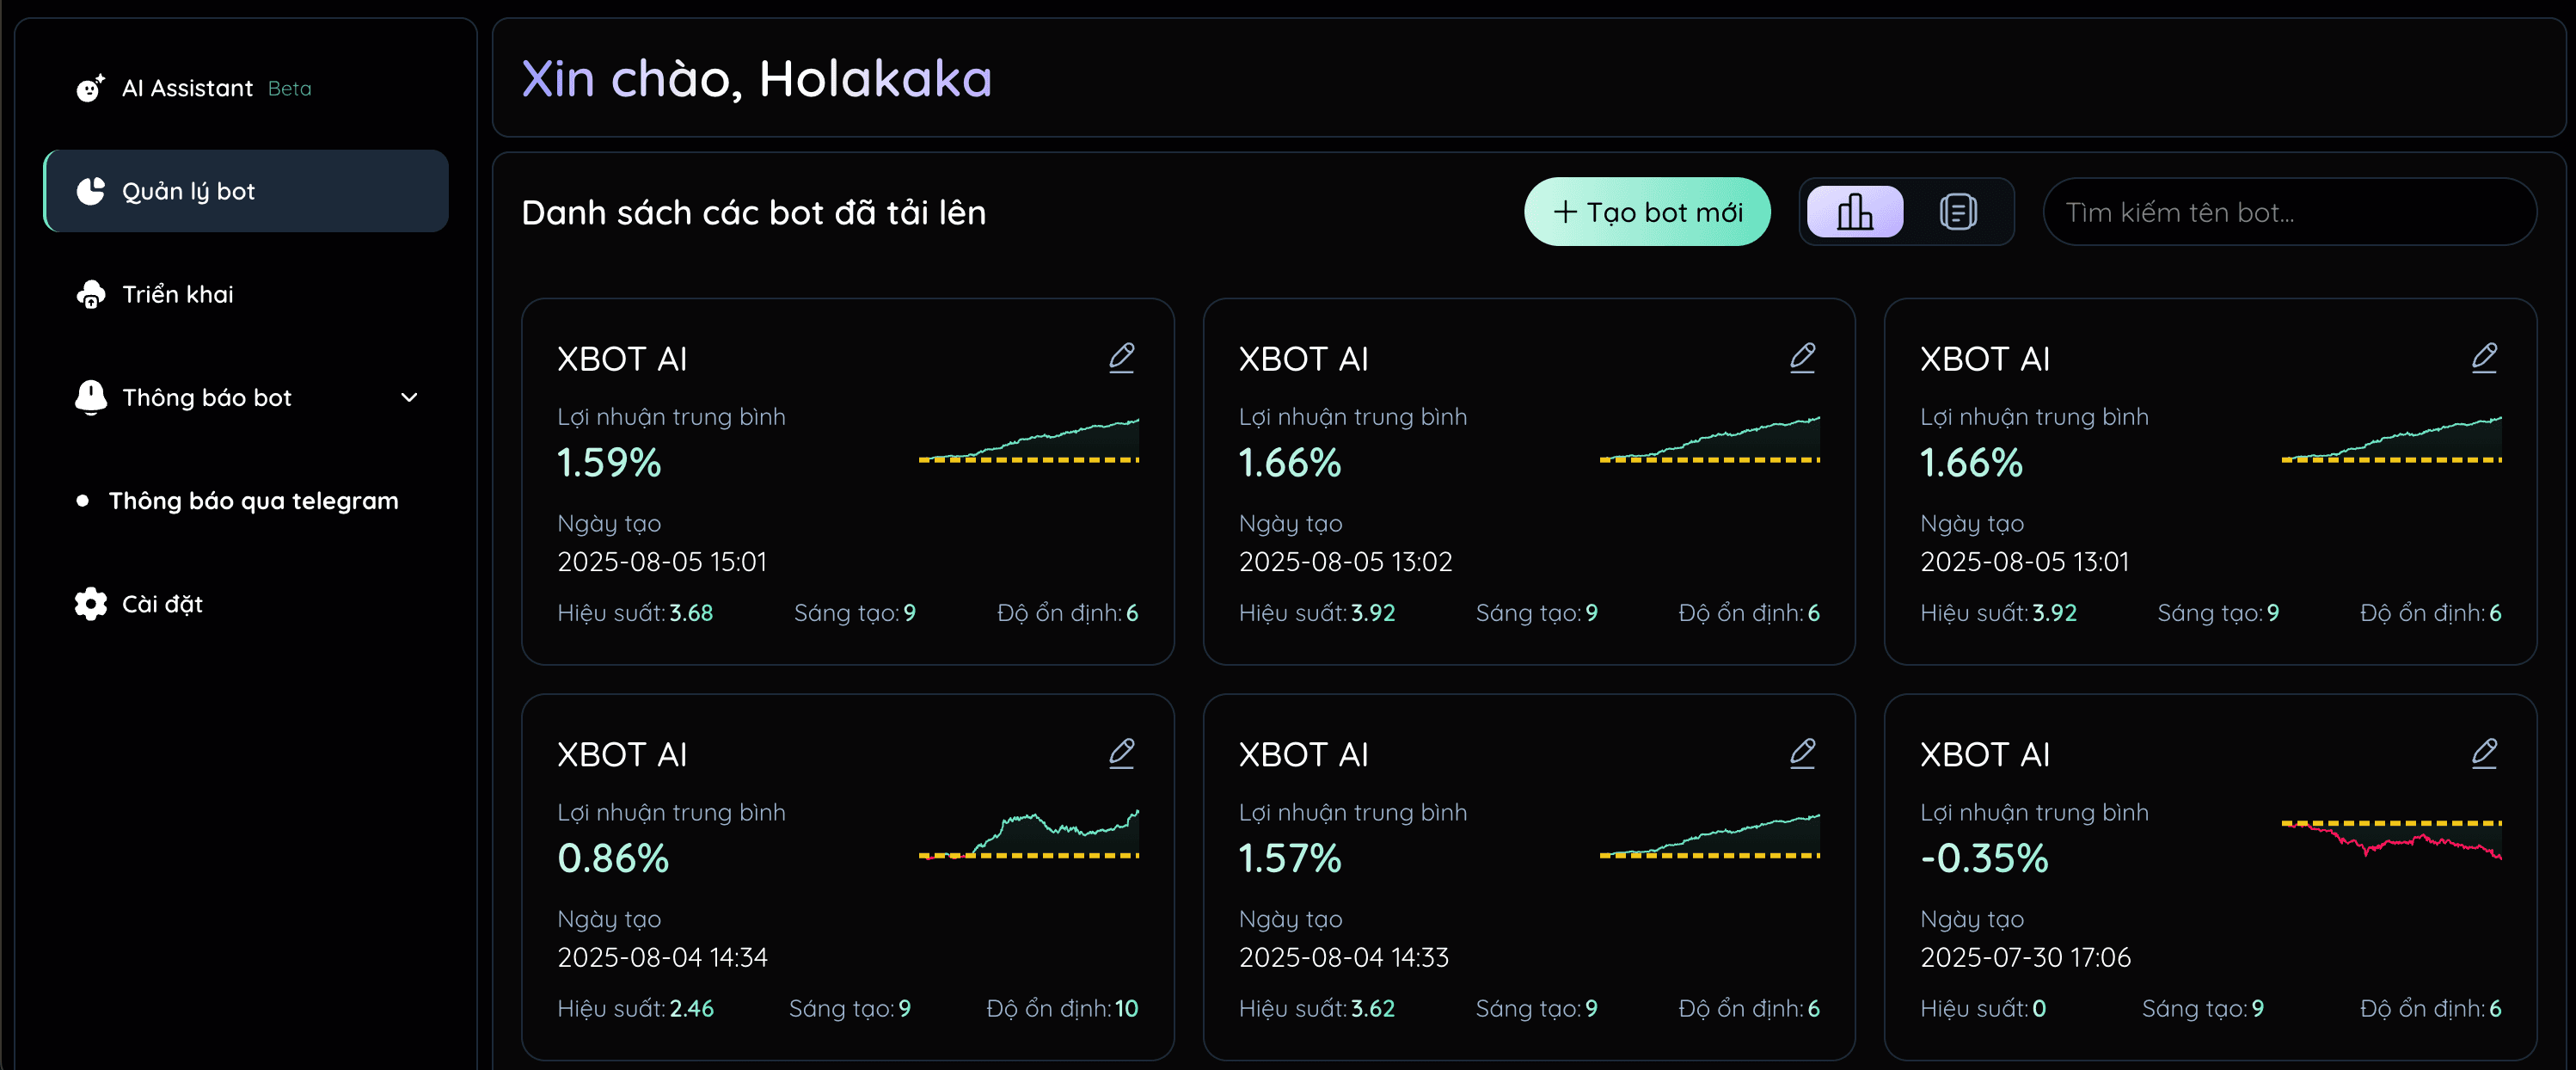Screen dimensions: 2576x1070
Task: Edit the bot with 0.86% average profit
Action: (x=1121, y=753)
